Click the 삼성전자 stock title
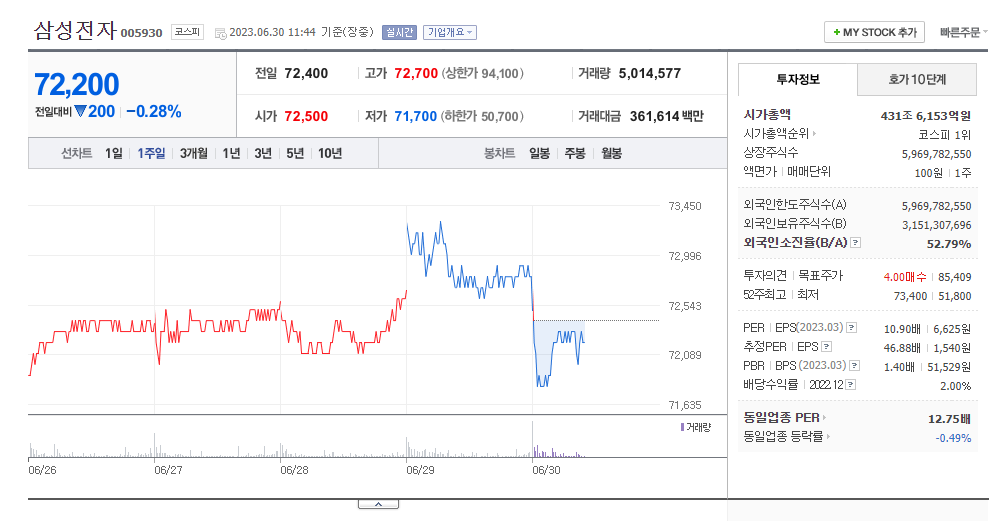The width and height of the screenshot is (1006, 521). pos(75,30)
